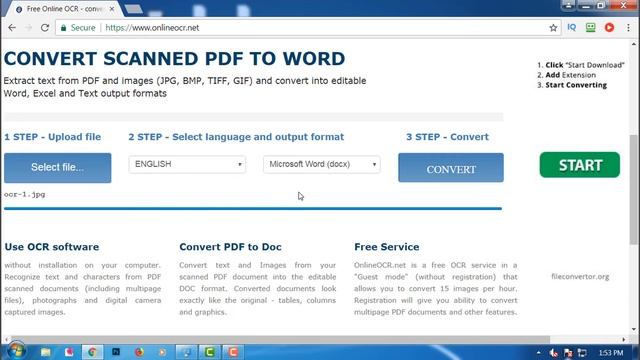Viewport: 640px width, 360px height.
Task: Show hidden system tray icons
Action: [x=539, y=353]
